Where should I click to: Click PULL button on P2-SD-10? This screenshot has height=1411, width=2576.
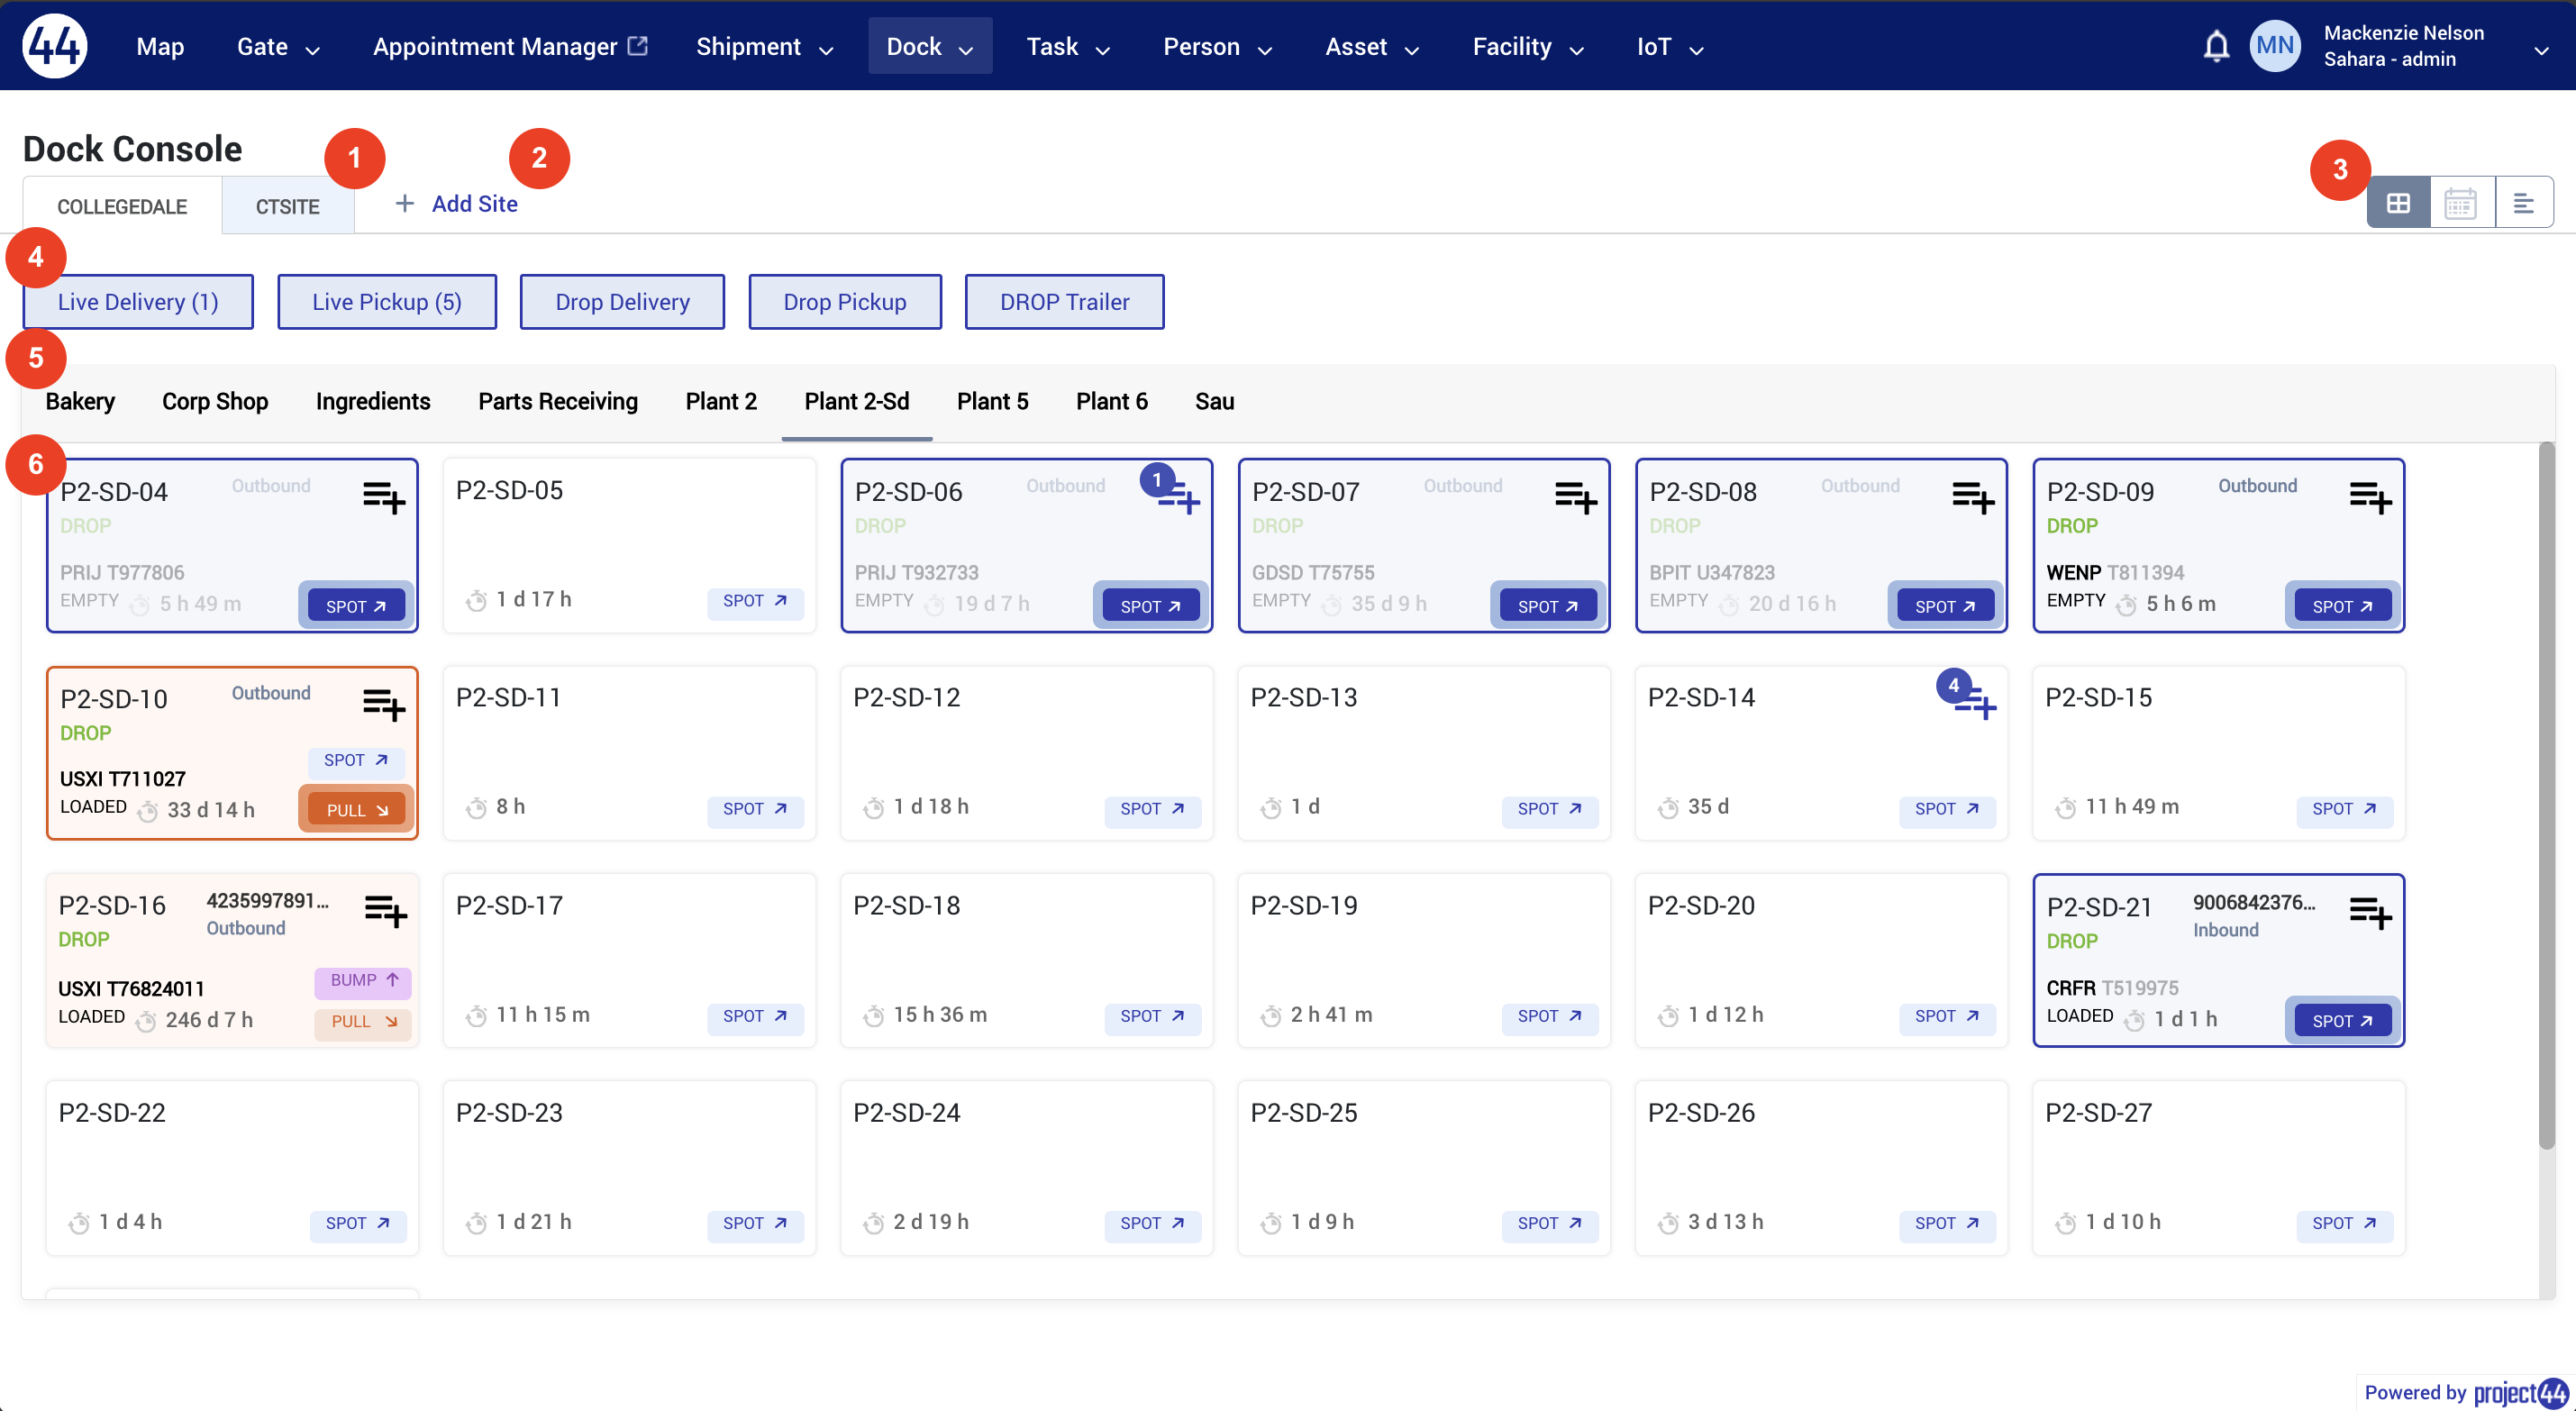coord(356,810)
